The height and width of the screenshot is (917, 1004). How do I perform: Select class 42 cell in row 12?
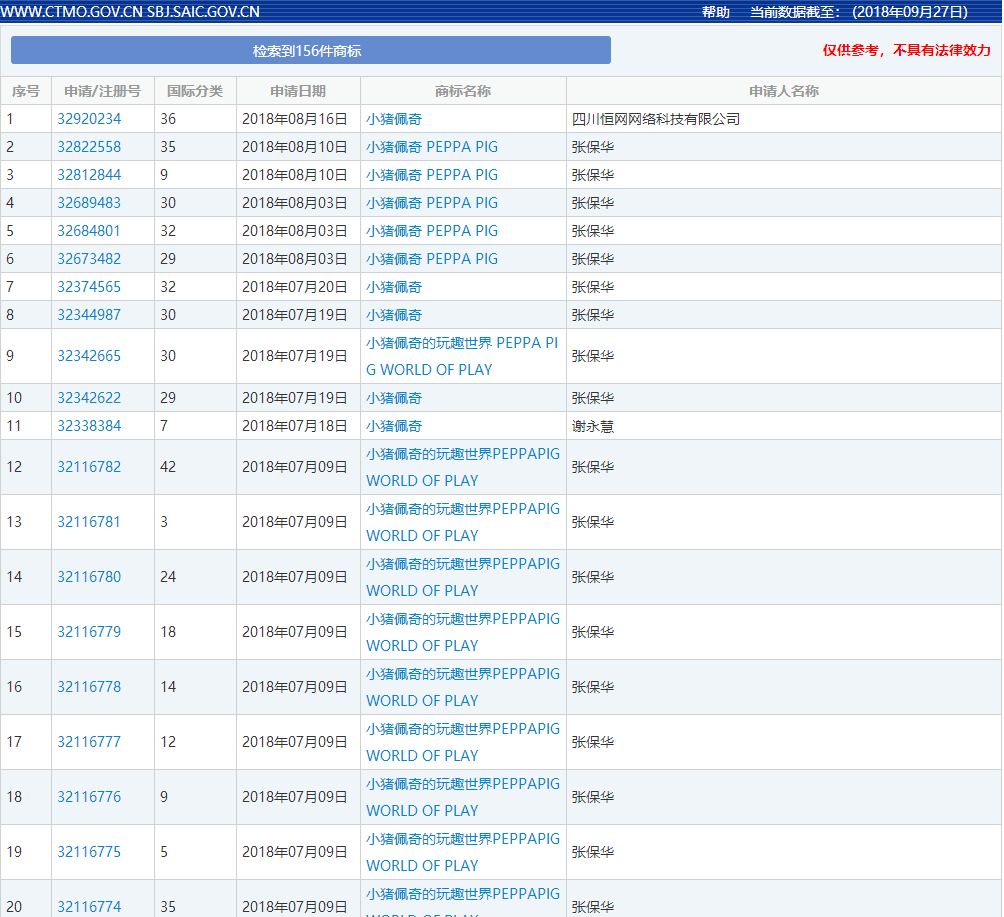point(195,467)
